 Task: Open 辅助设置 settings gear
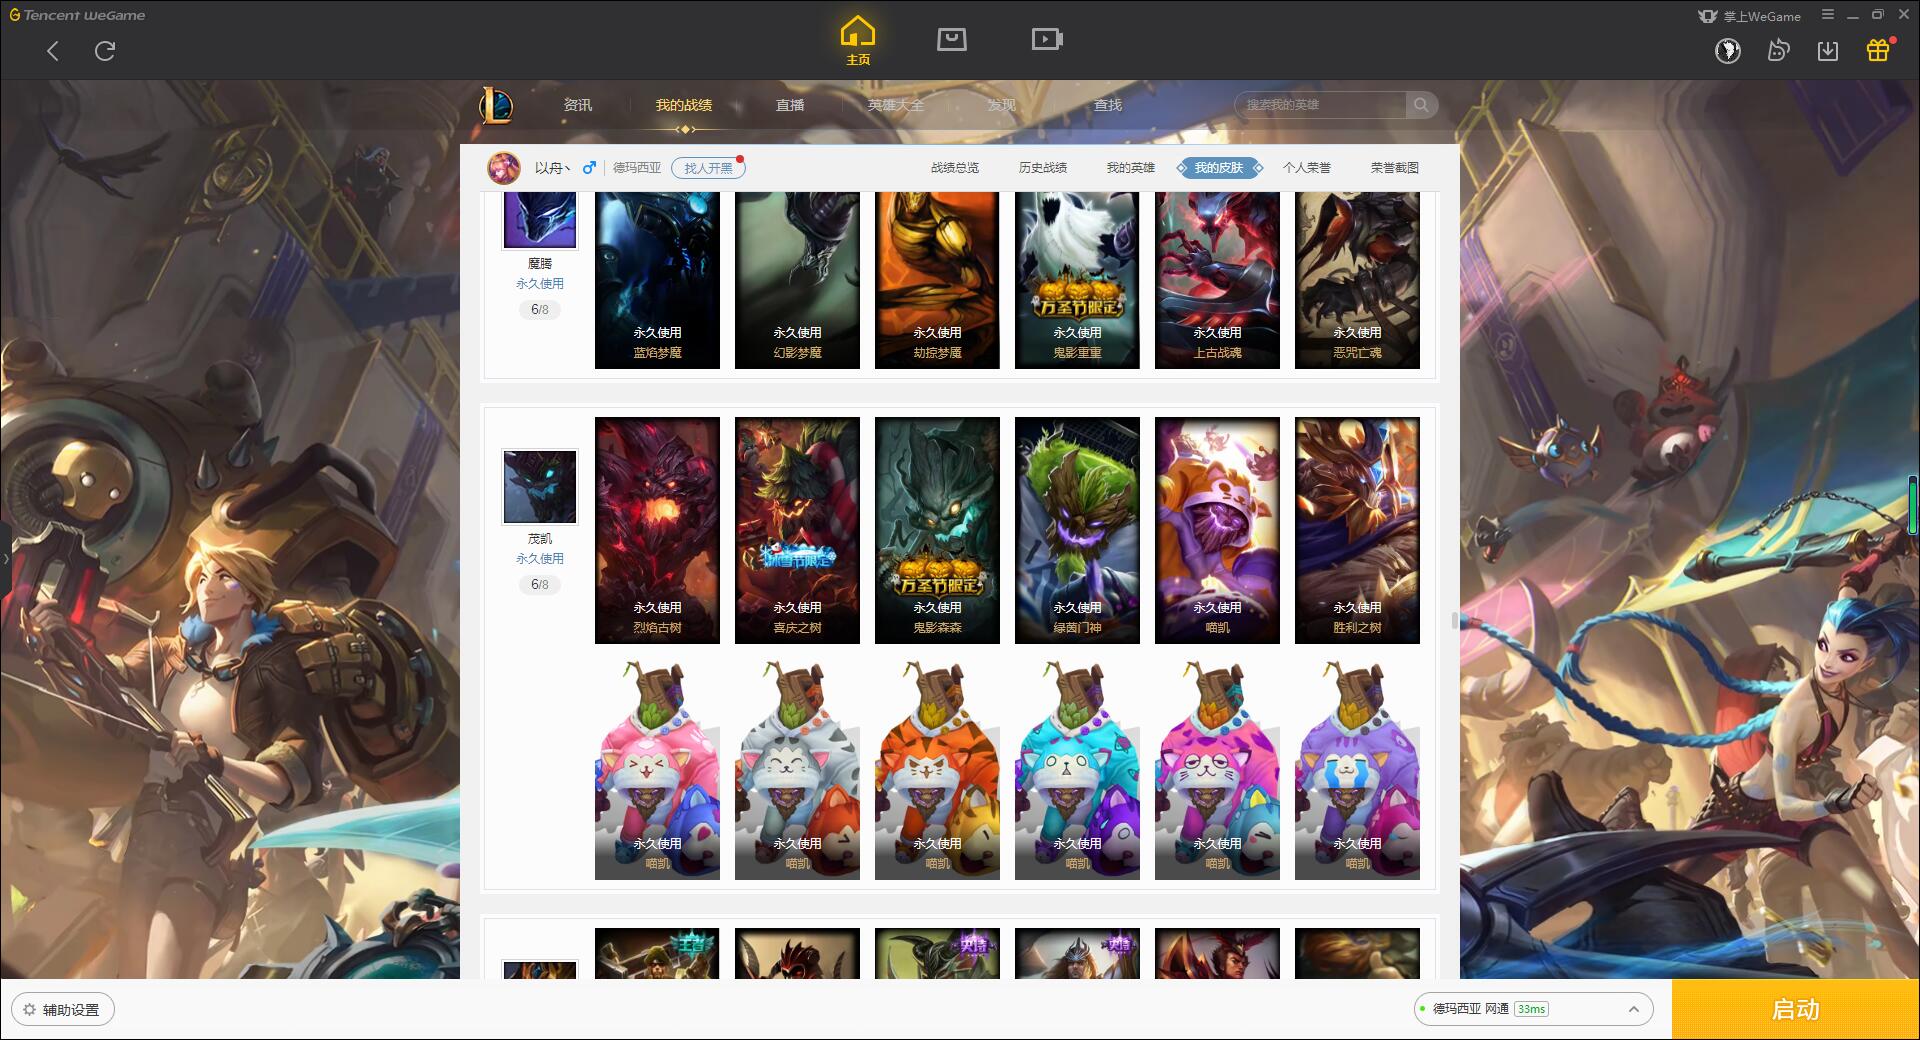pyautogui.click(x=29, y=1010)
